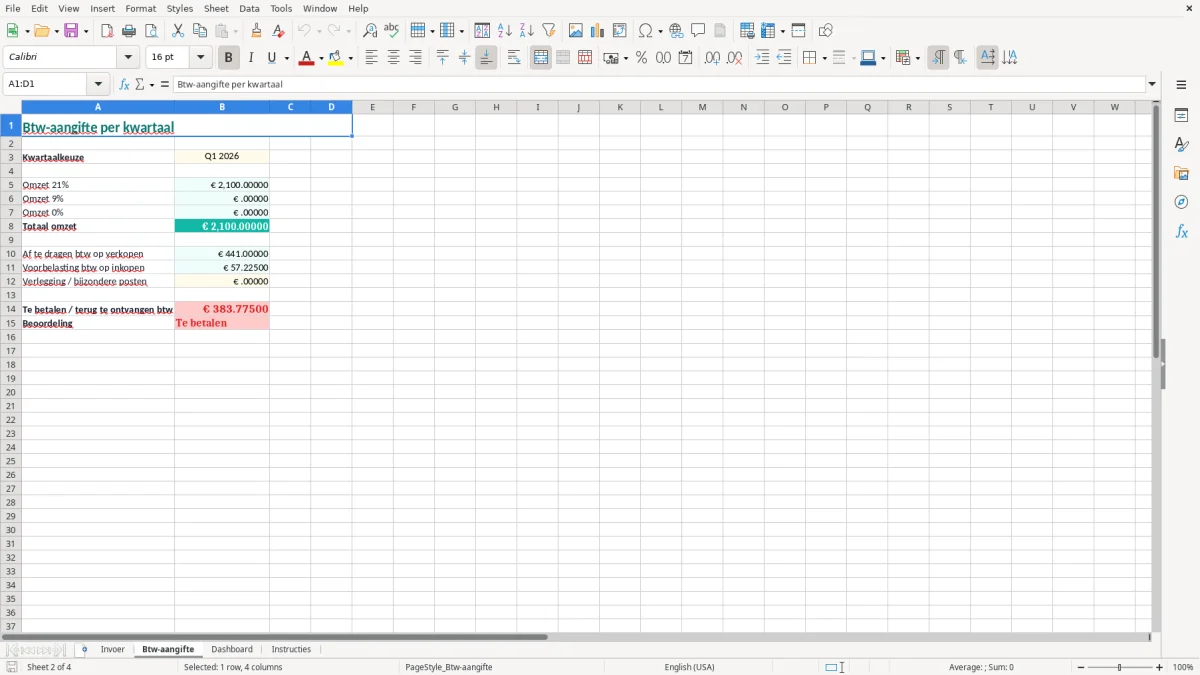Image resolution: width=1200 pixels, height=675 pixels.
Task: Toggle Underline formatting button
Action: pos(272,58)
